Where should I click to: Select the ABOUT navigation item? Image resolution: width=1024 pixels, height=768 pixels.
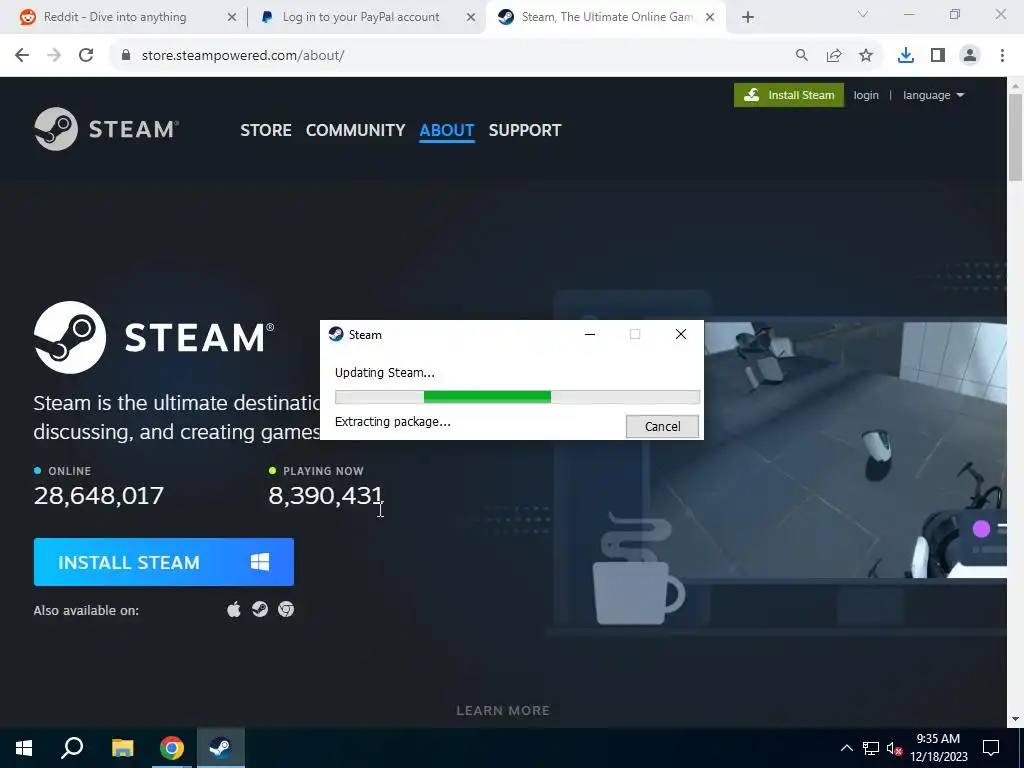447,130
